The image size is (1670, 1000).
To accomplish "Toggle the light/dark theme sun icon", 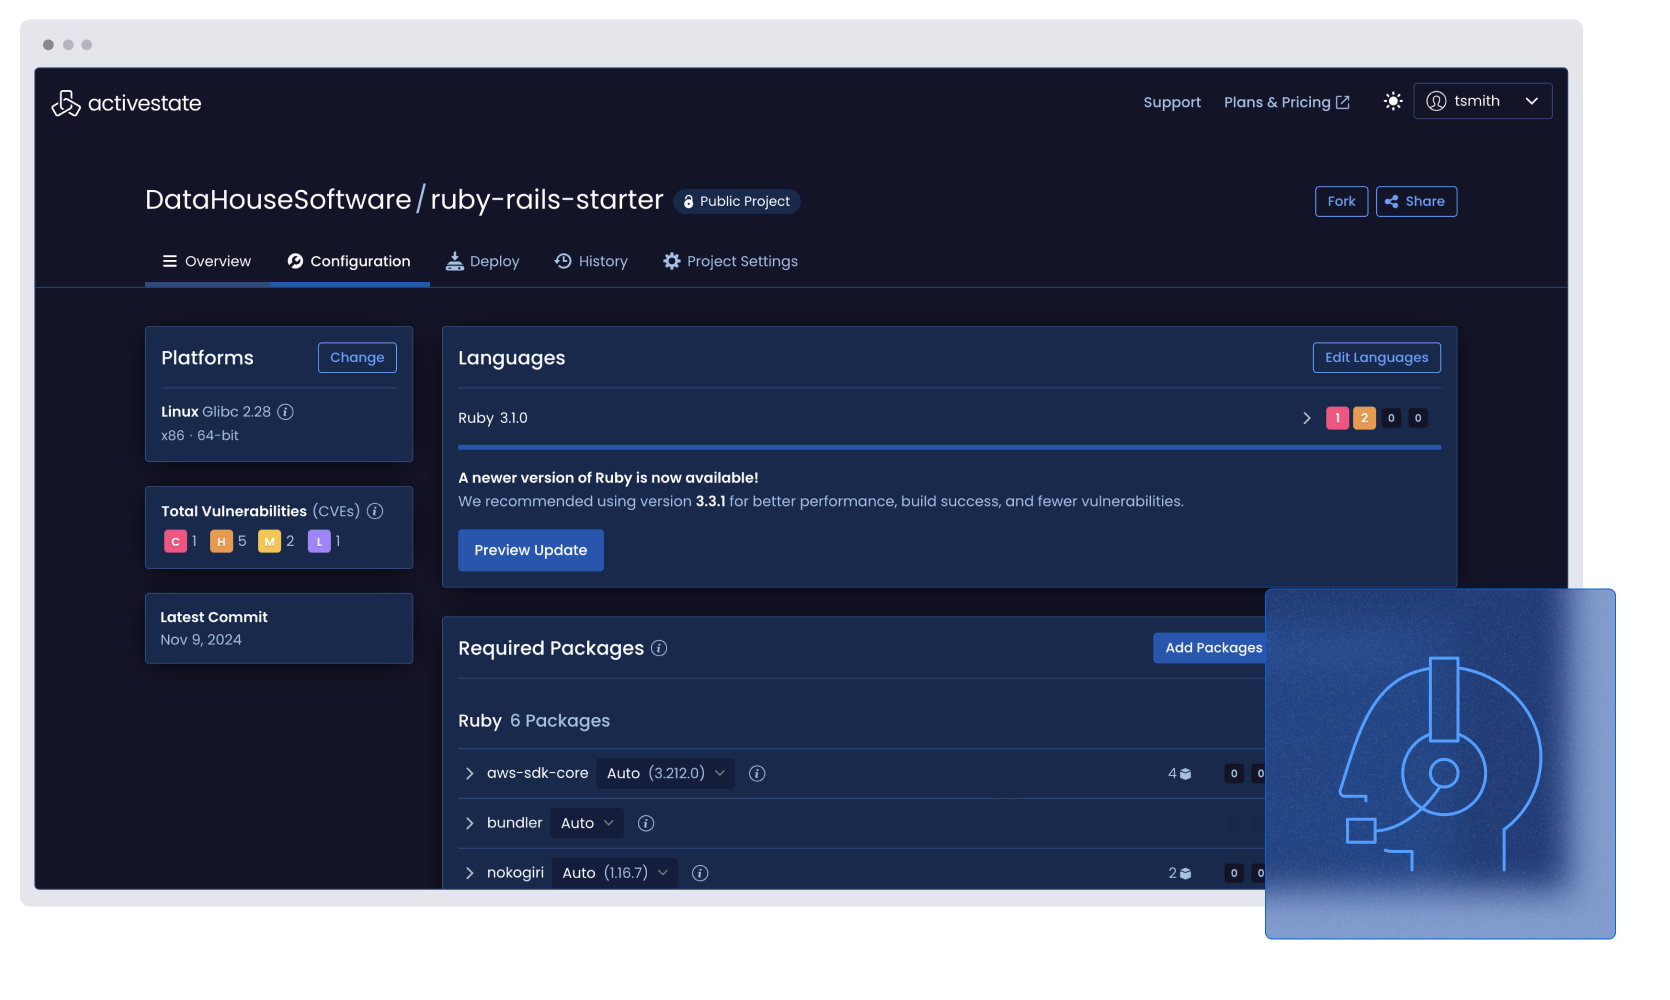I will pyautogui.click(x=1393, y=101).
